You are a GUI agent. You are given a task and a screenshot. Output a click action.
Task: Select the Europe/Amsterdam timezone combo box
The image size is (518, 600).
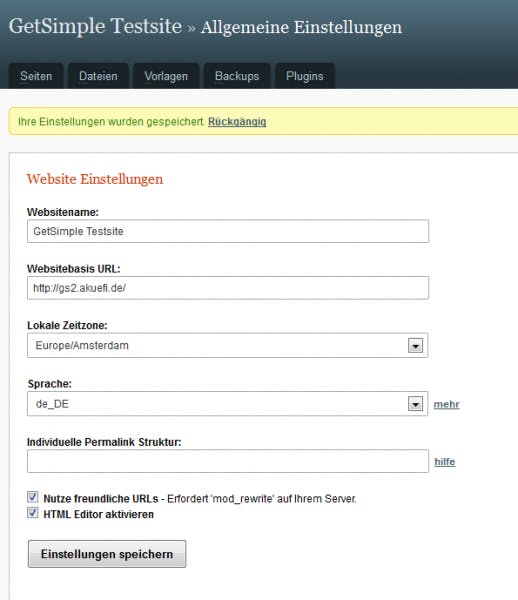[227, 345]
